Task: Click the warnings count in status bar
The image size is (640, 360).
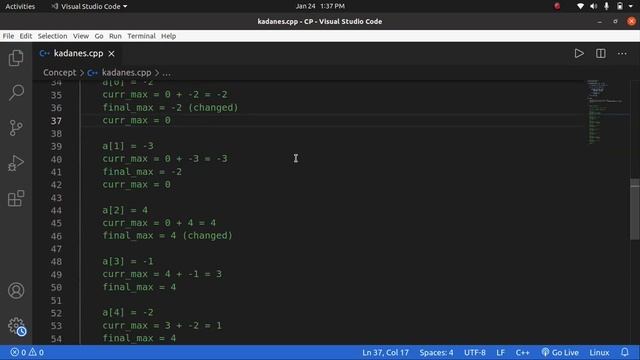Action: (36, 352)
